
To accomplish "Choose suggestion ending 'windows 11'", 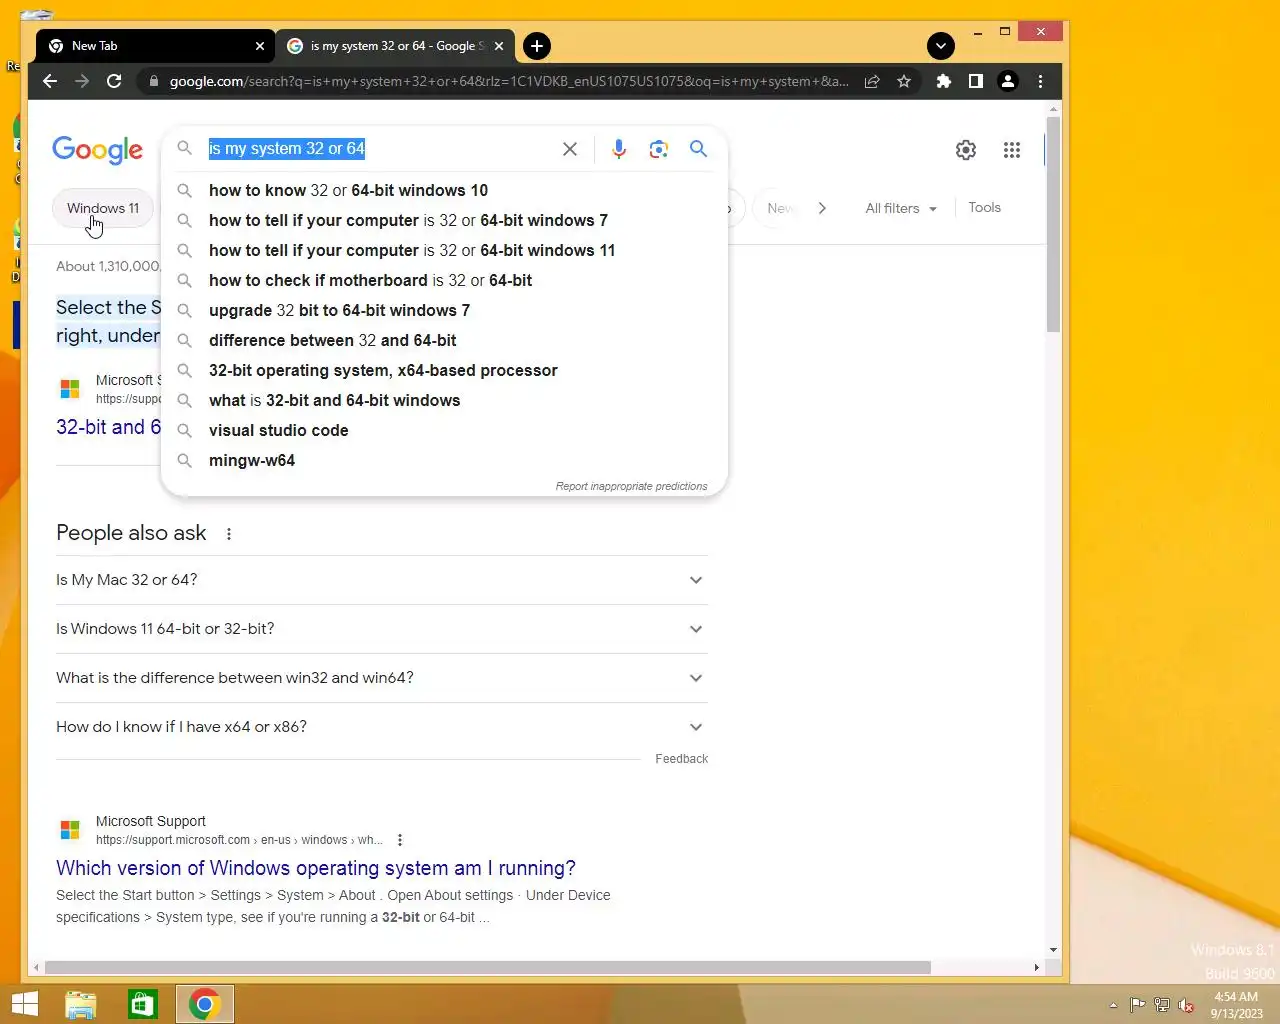I will (x=444, y=250).
